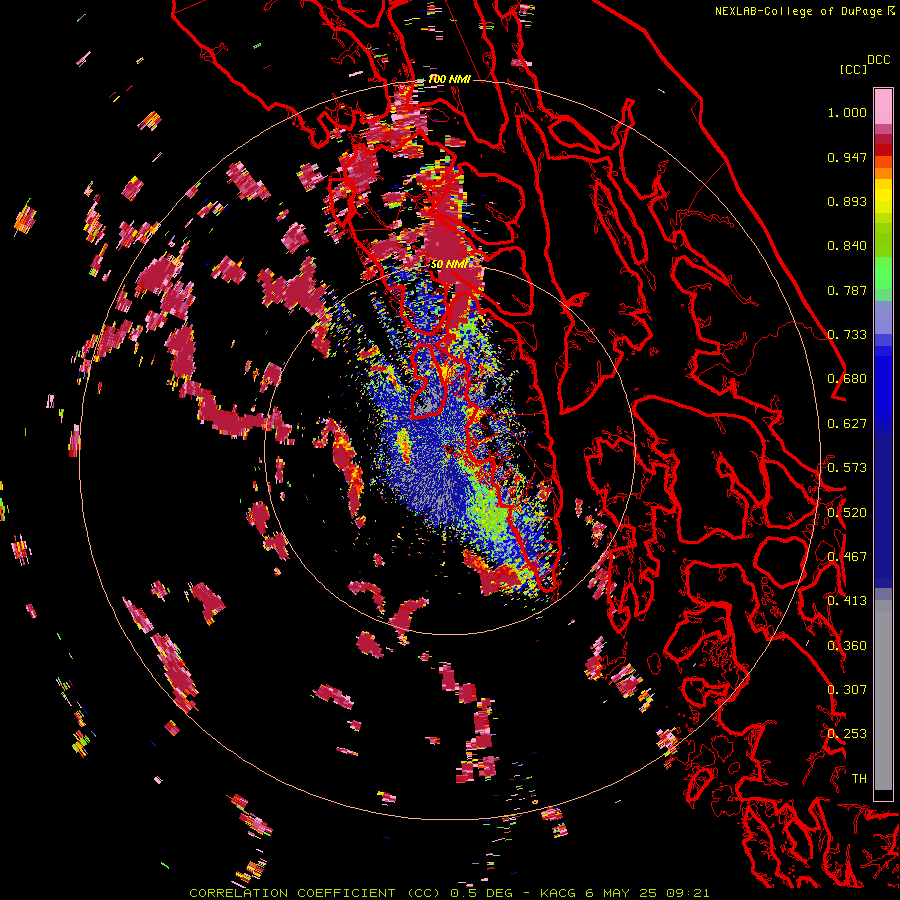Image resolution: width=900 pixels, height=900 pixels.
Task: Click the [CC] units label
Action: 853,69
